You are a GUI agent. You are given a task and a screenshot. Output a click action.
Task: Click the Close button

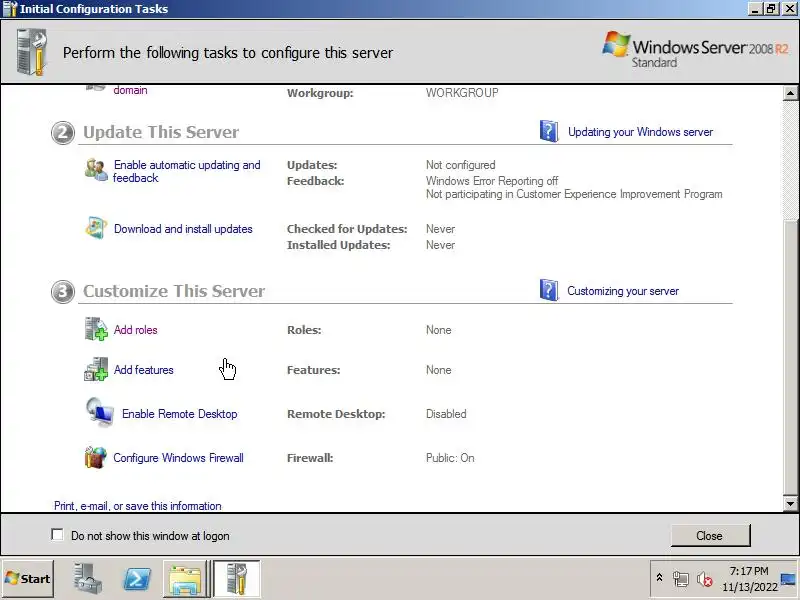pos(710,535)
